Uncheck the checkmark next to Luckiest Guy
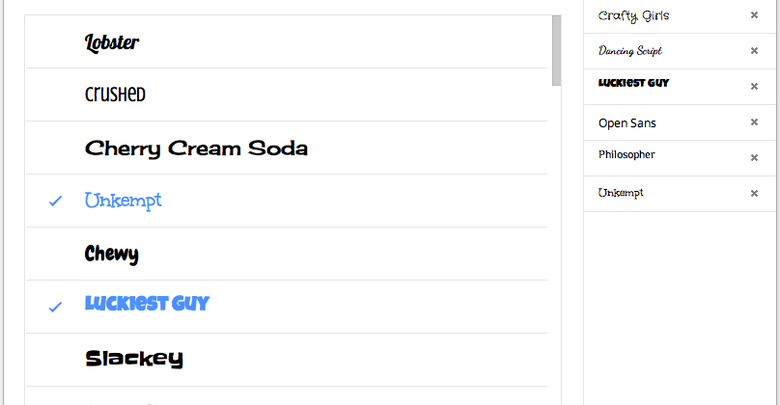The height and width of the screenshot is (405, 780). click(55, 307)
